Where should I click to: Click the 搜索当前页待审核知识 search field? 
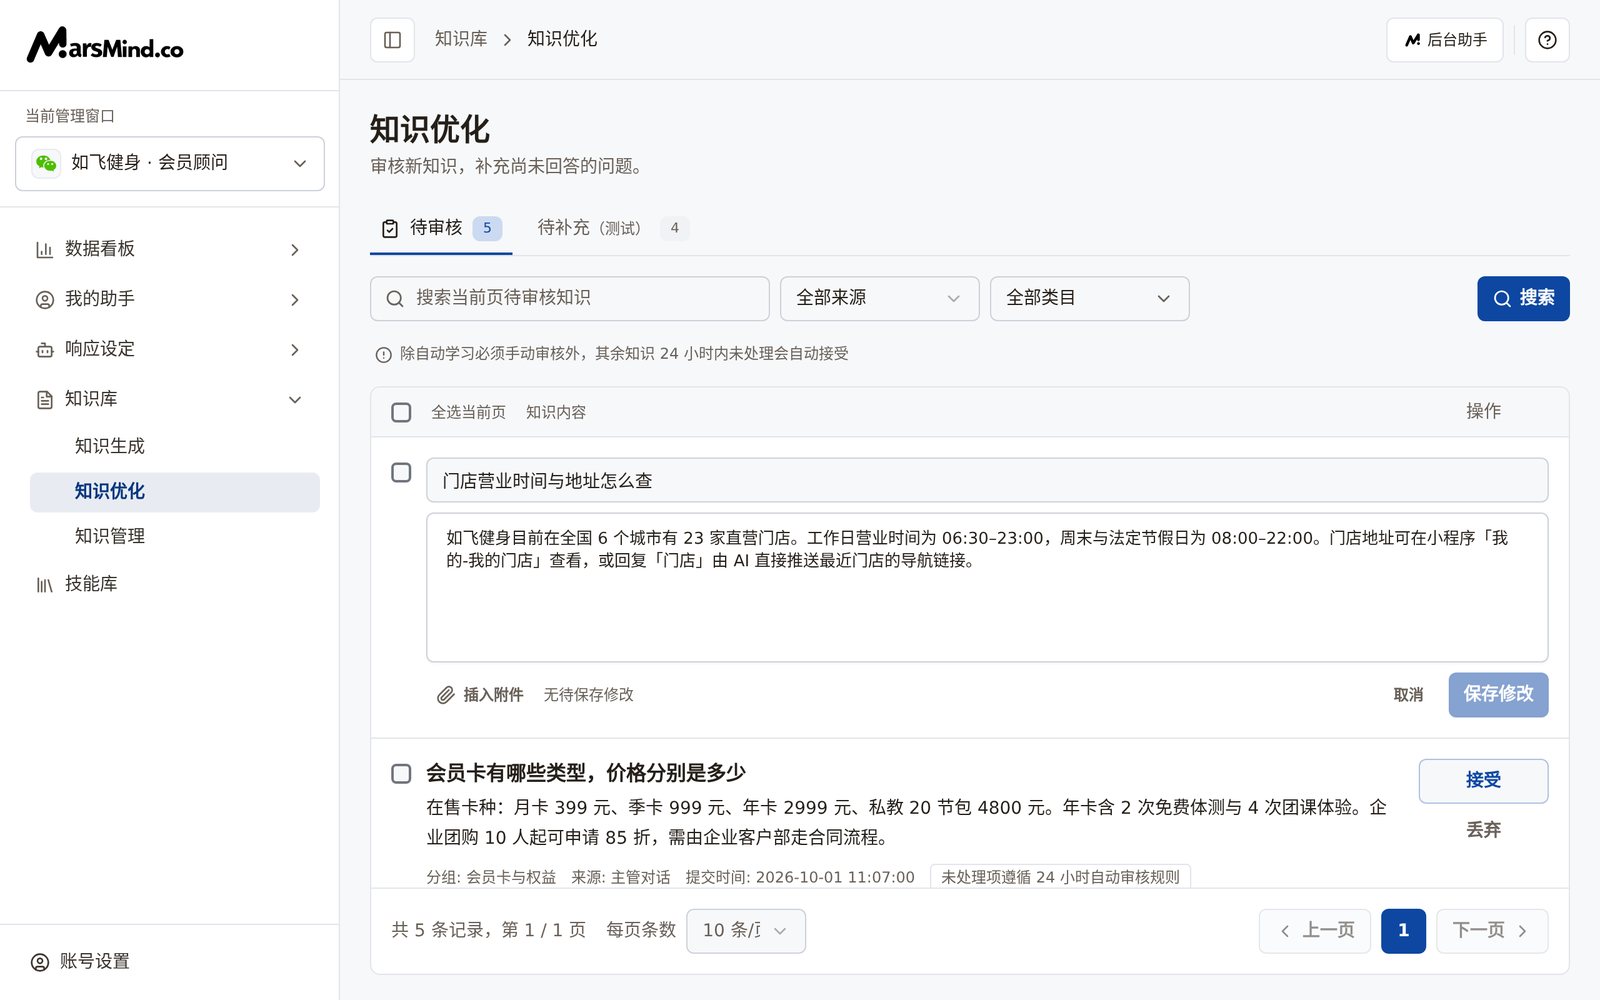pos(570,298)
